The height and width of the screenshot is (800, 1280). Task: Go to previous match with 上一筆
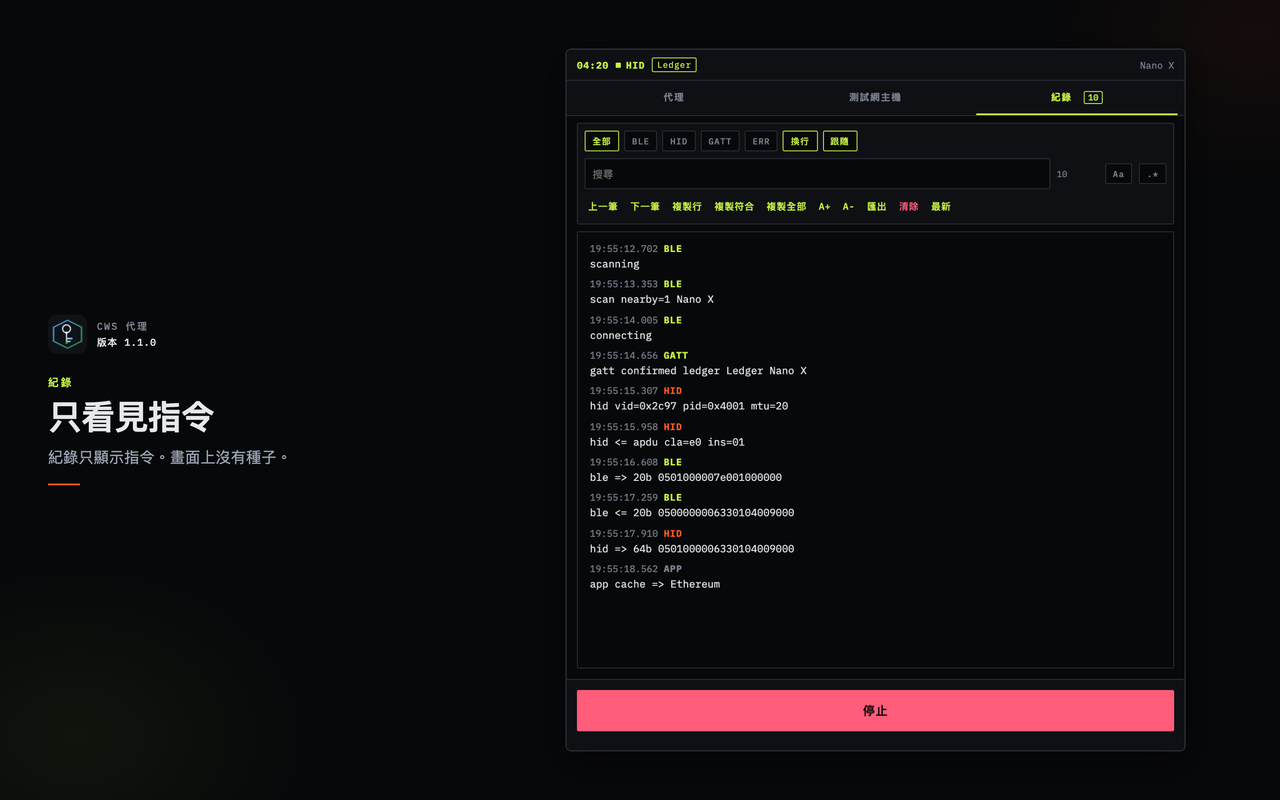point(603,207)
